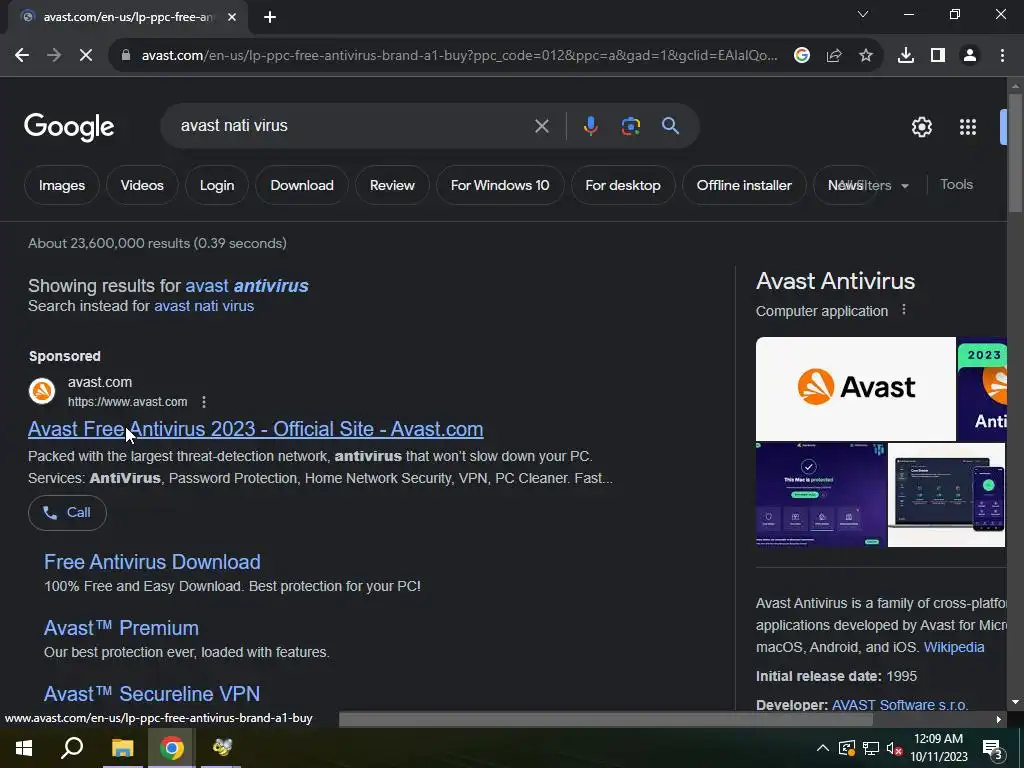
Task: Open AVAST Software s.r.o. developer link
Action: point(899,705)
